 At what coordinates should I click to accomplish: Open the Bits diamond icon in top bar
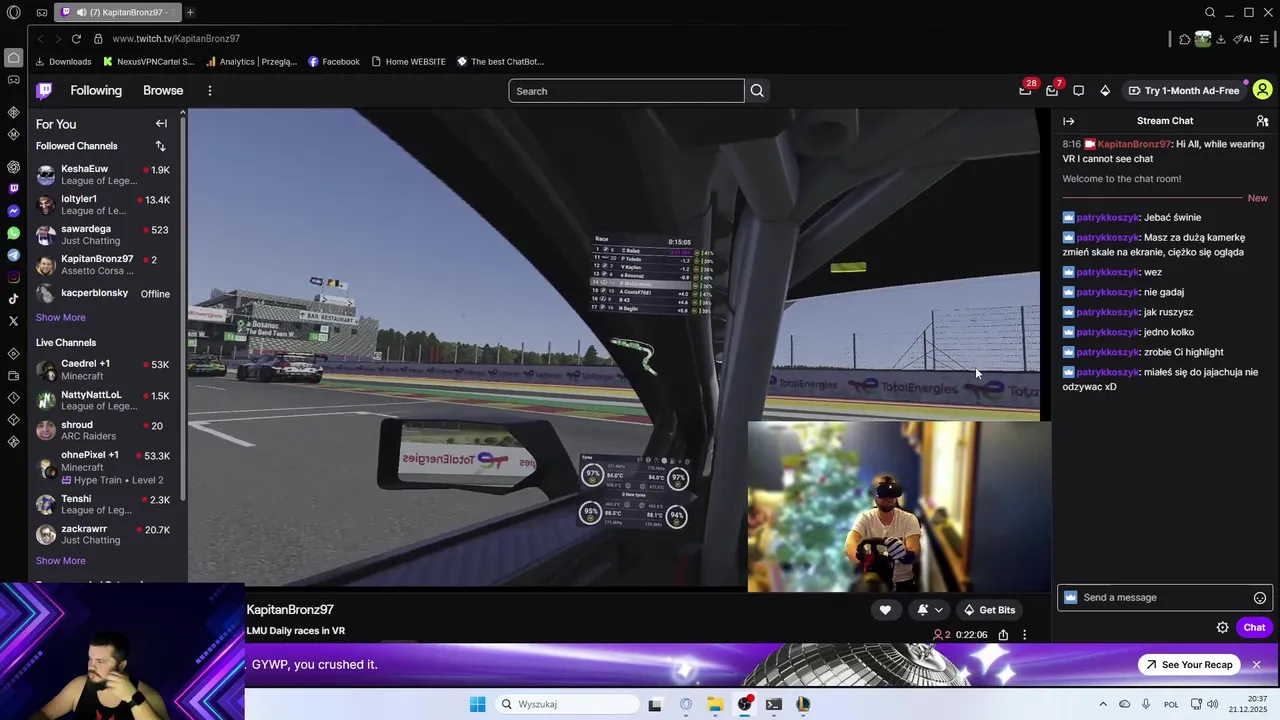click(1105, 90)
